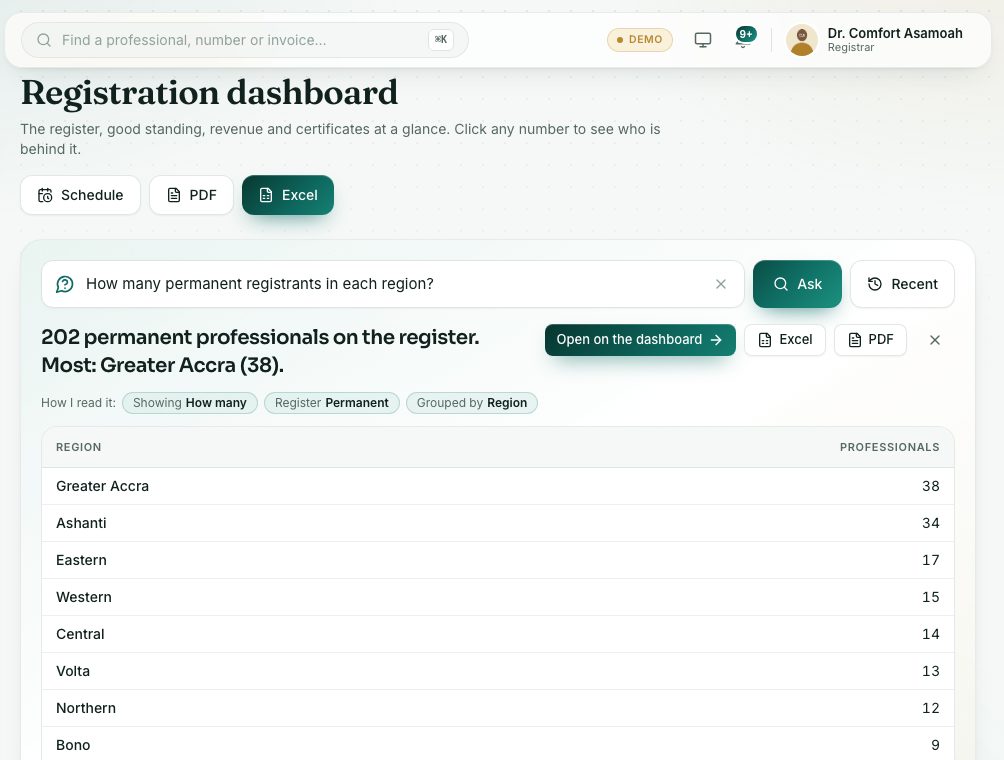Click the count 15 for Western

pos(930,597)
